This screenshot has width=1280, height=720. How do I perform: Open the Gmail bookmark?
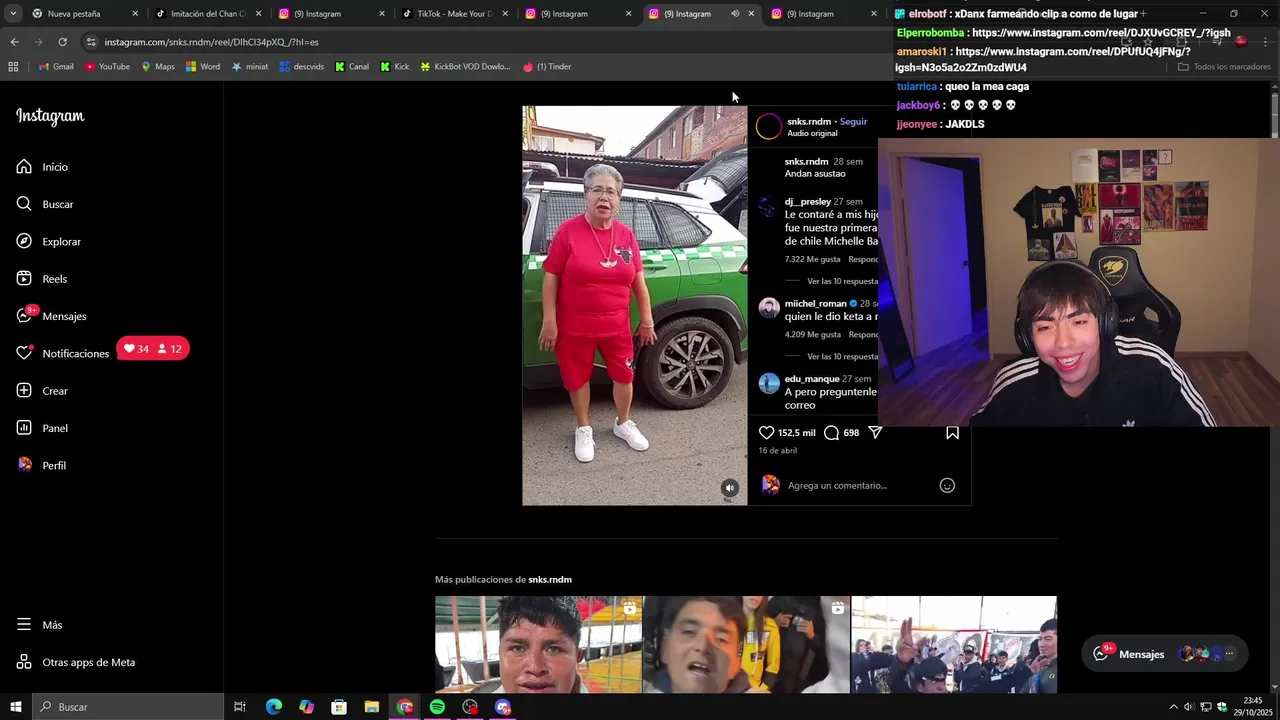(x=56, y=67)
